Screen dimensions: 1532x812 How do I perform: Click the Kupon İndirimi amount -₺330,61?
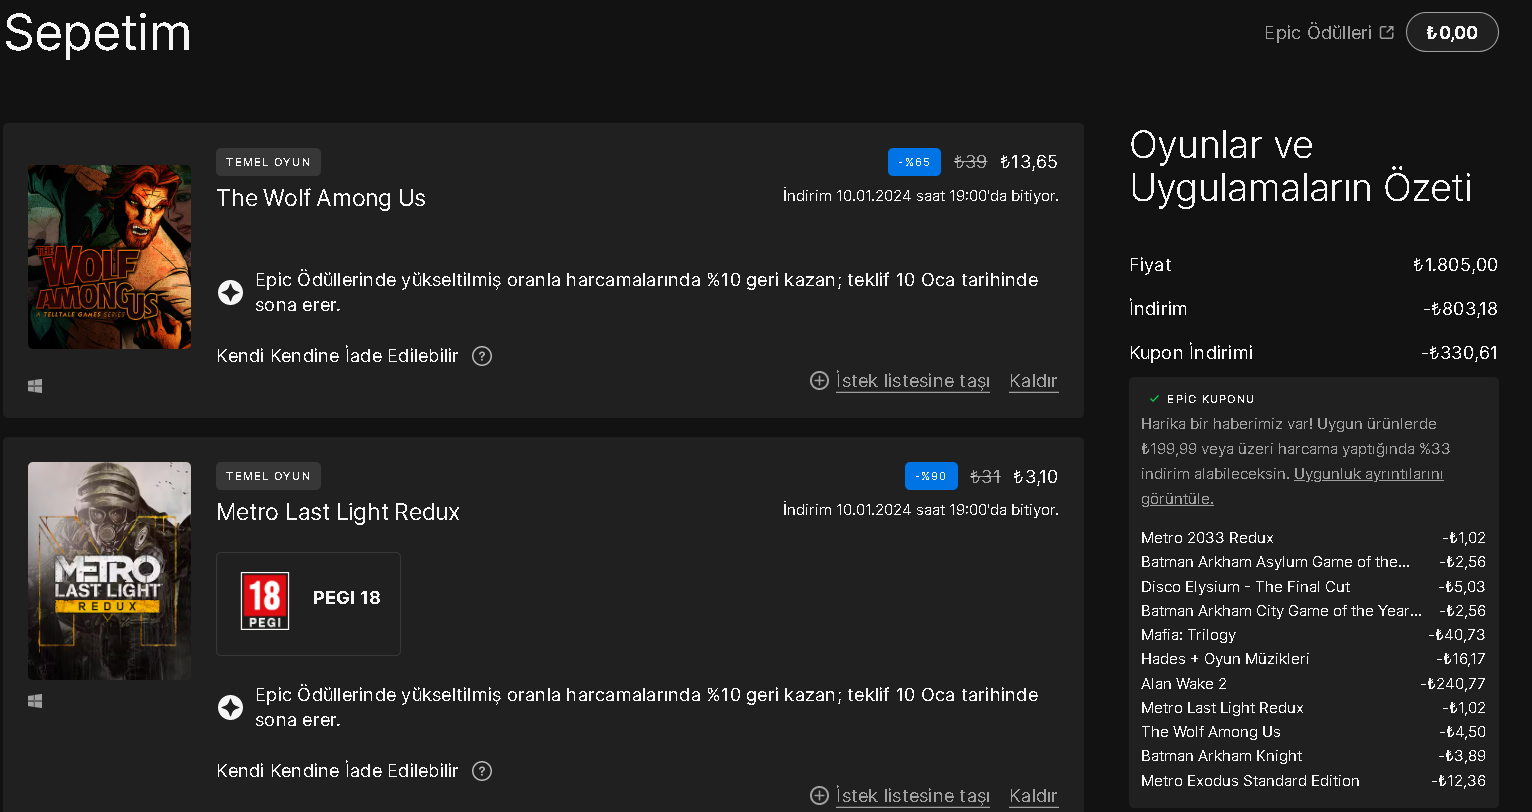(x=1459, y=353)
